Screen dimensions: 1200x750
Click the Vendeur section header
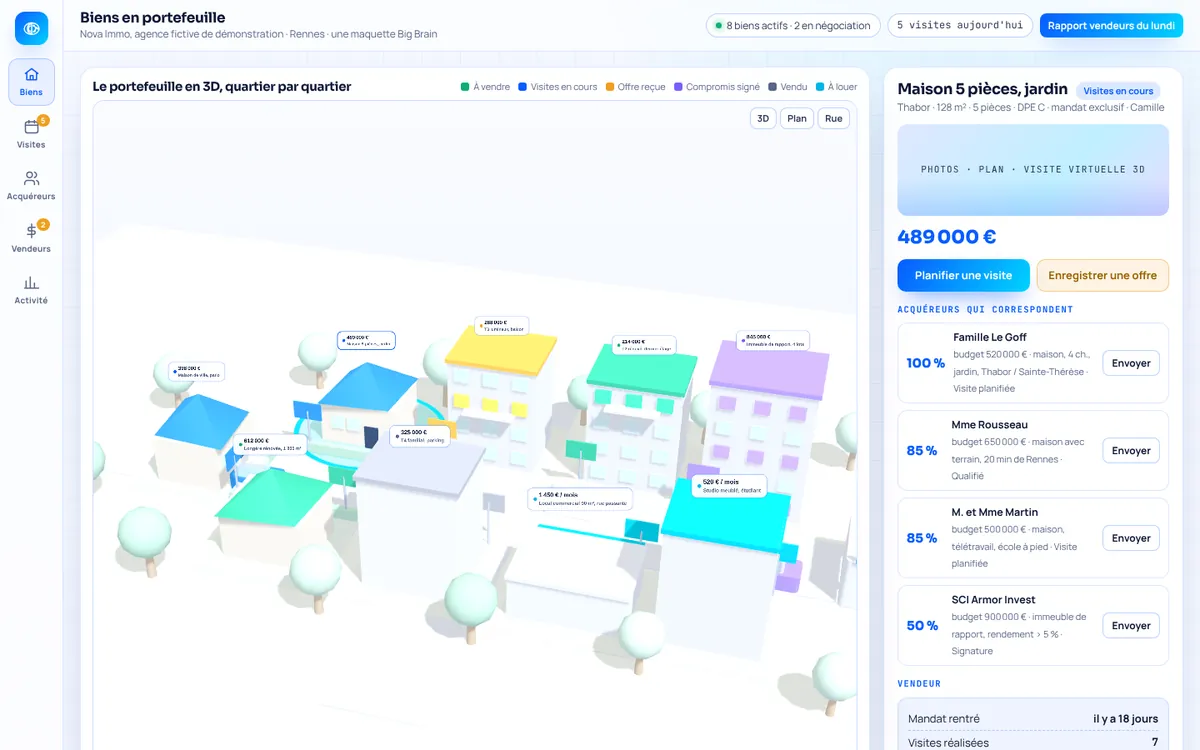coord(919,684)
